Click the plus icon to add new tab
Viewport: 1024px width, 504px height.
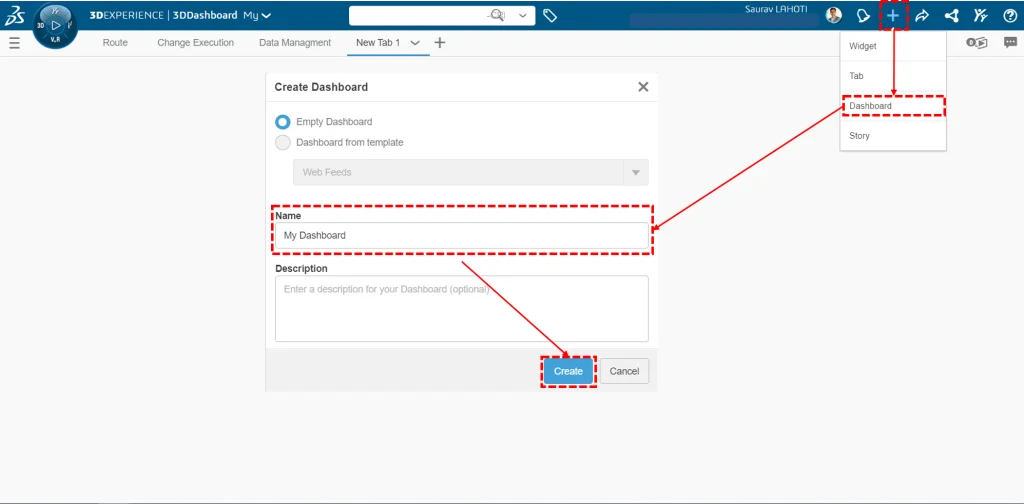440,43
